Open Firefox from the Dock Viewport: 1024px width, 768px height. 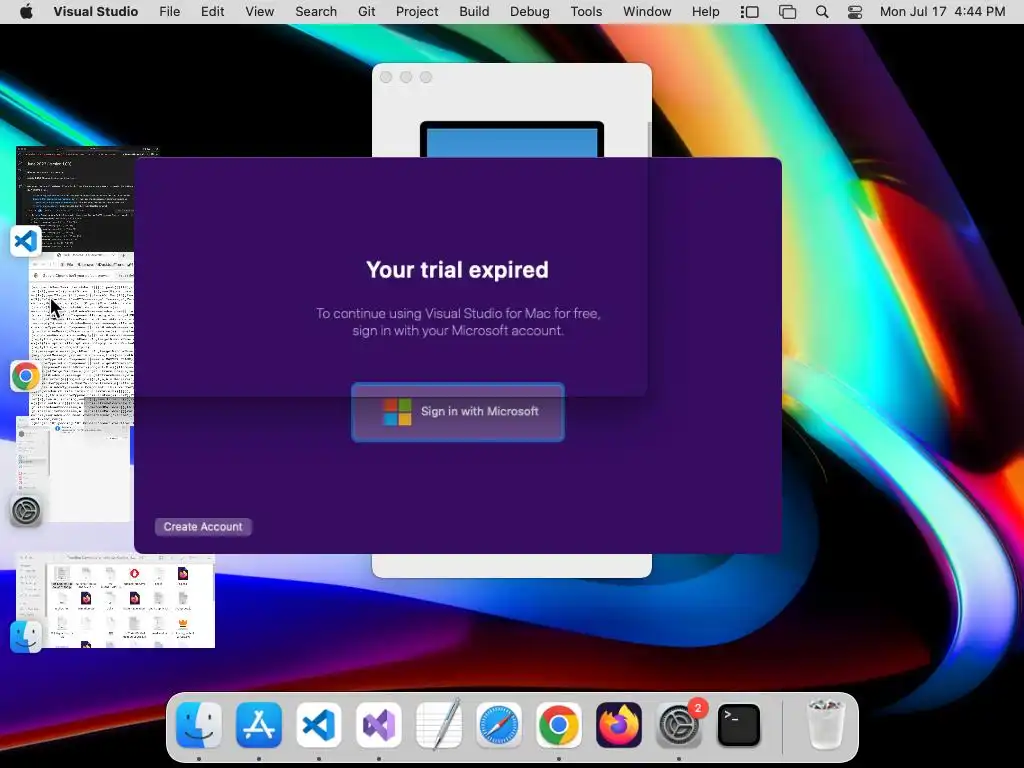coord(618,725)
